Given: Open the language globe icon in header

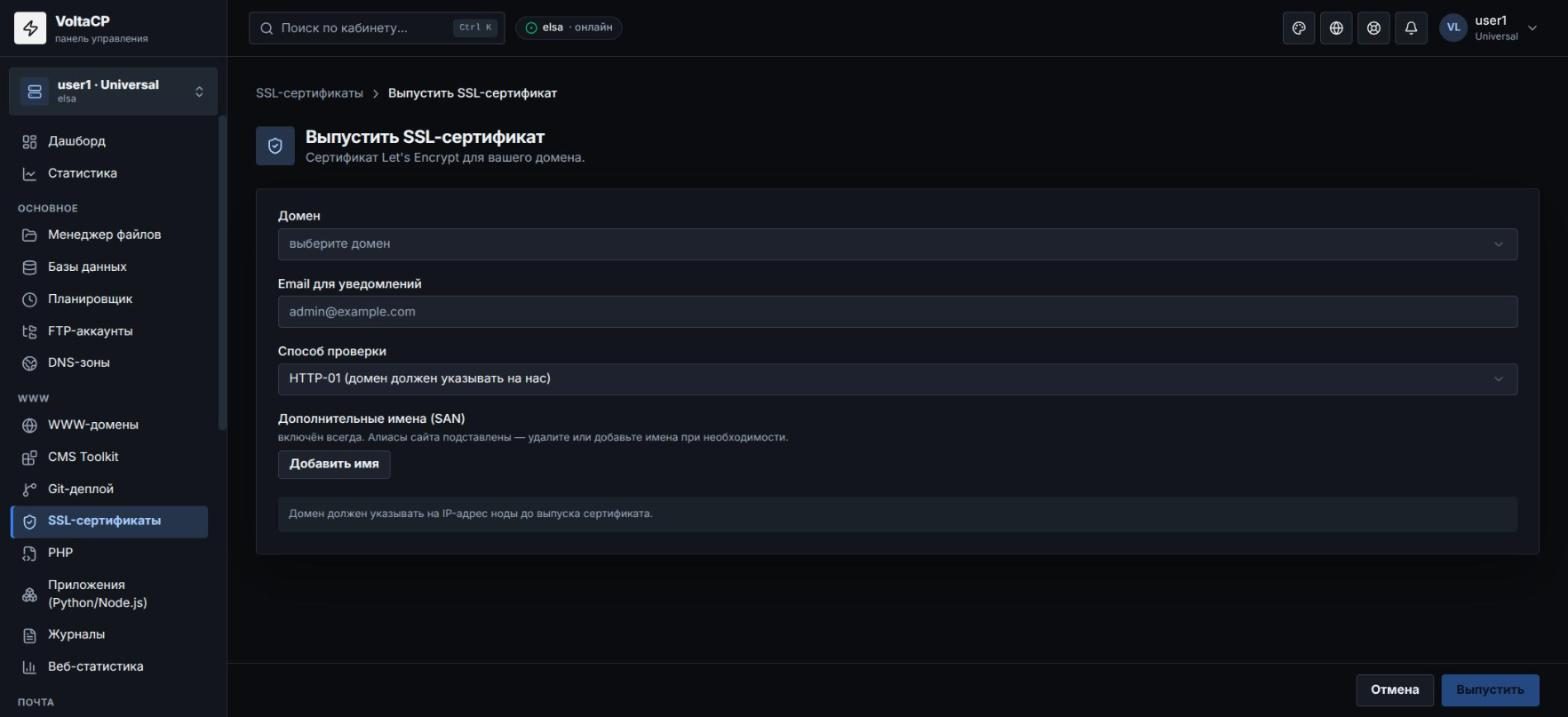Looking at the screenshot, I should tap(1336, 28).
